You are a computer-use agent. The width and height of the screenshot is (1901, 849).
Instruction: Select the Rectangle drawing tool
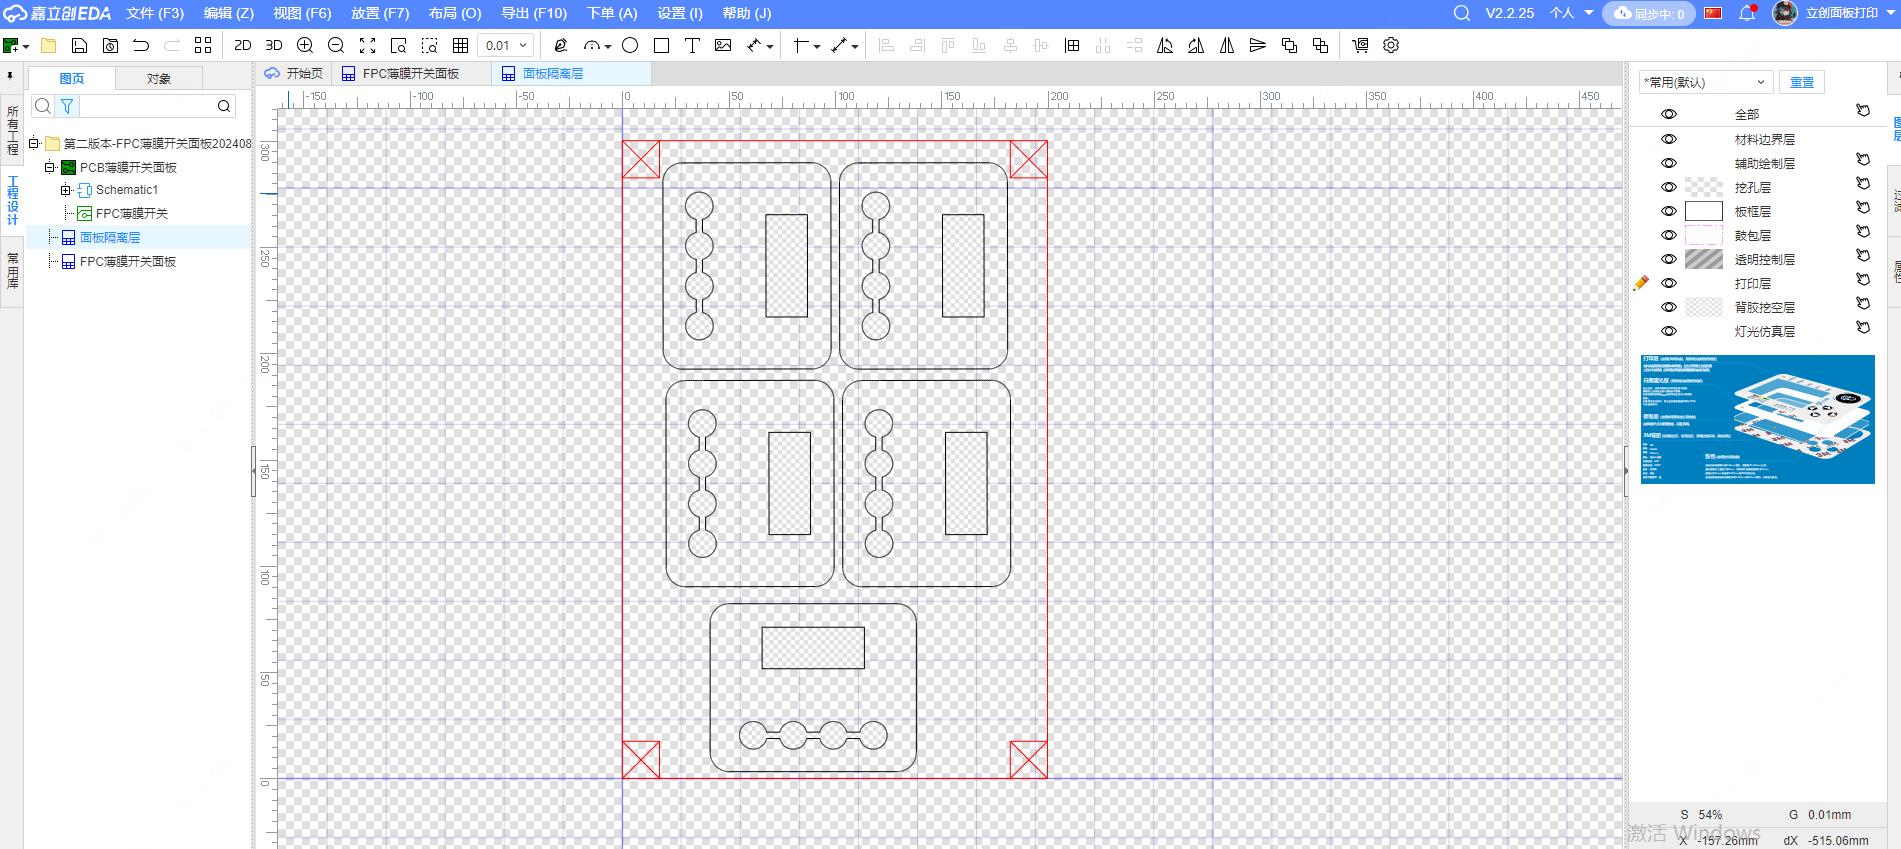tap(661, 45)
